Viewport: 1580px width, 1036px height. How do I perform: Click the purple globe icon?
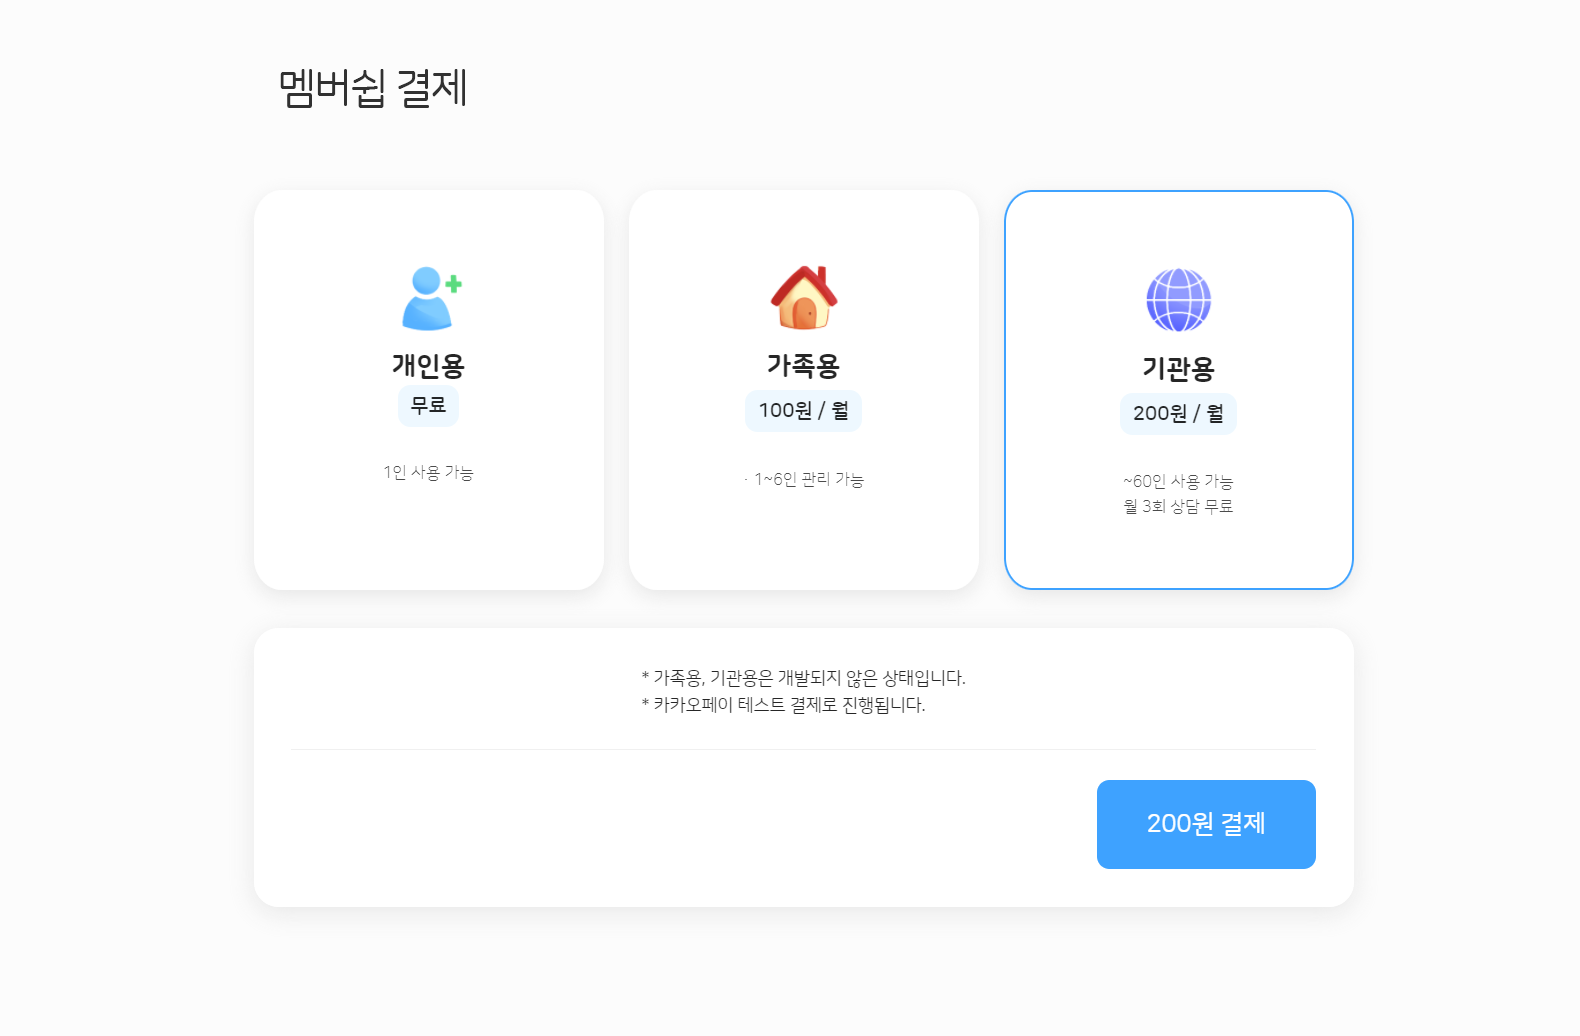click(x=1178, y=300)
